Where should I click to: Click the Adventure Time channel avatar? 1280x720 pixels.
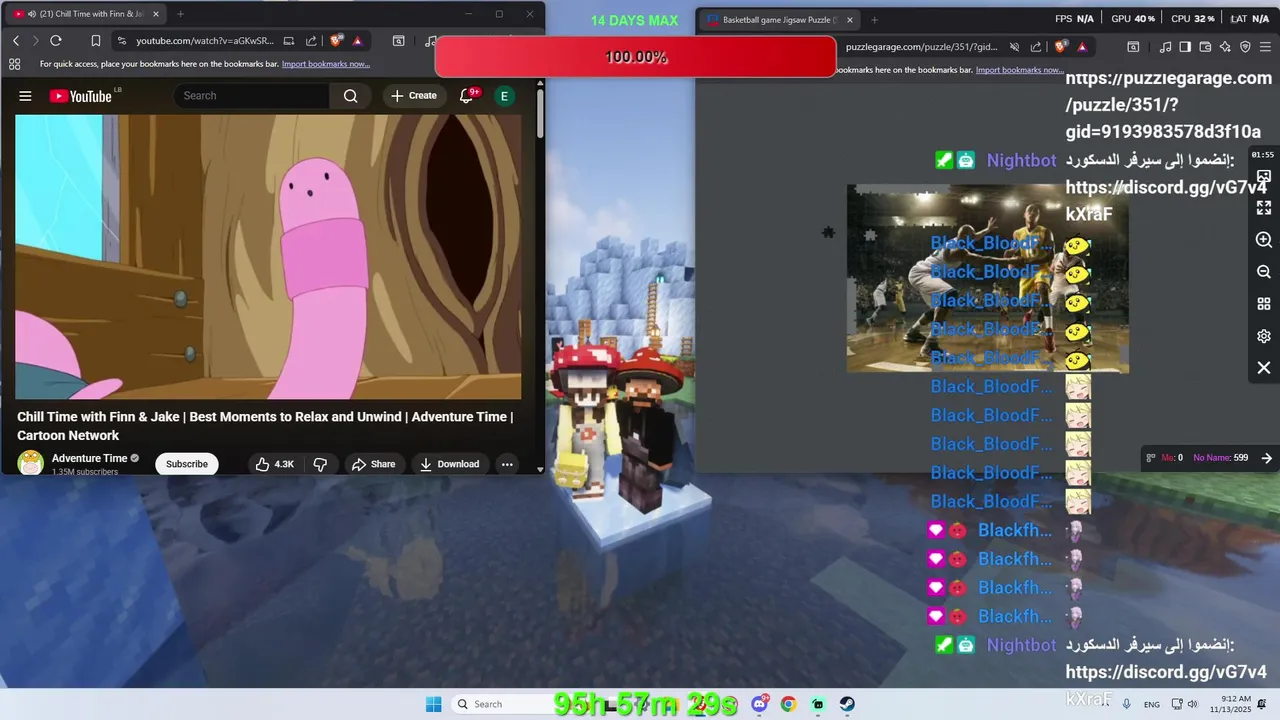tap(31, 463)
